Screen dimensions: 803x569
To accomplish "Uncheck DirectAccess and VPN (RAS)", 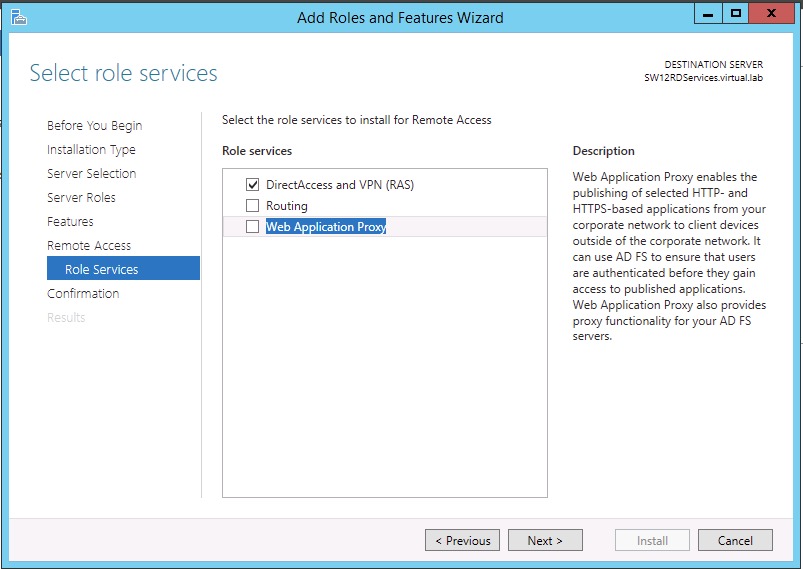I will (x=252, y=184).
